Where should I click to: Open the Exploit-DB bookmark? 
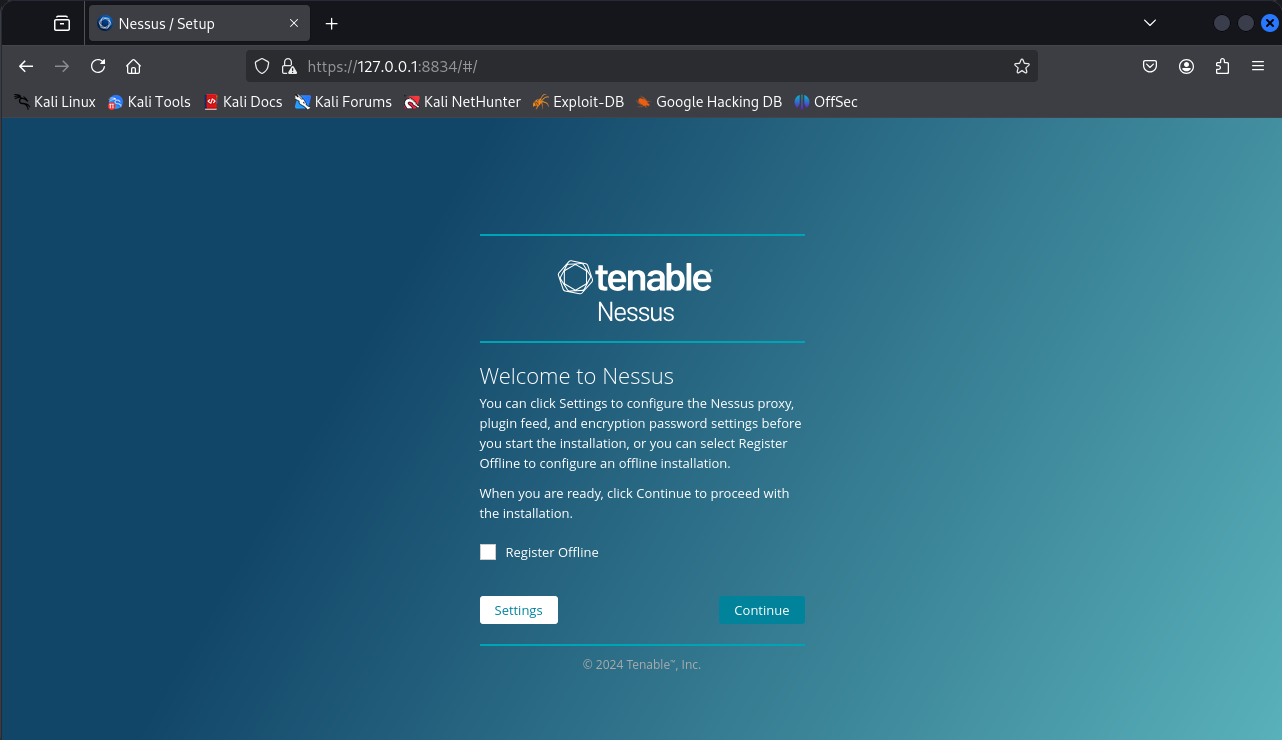[578, 102]
